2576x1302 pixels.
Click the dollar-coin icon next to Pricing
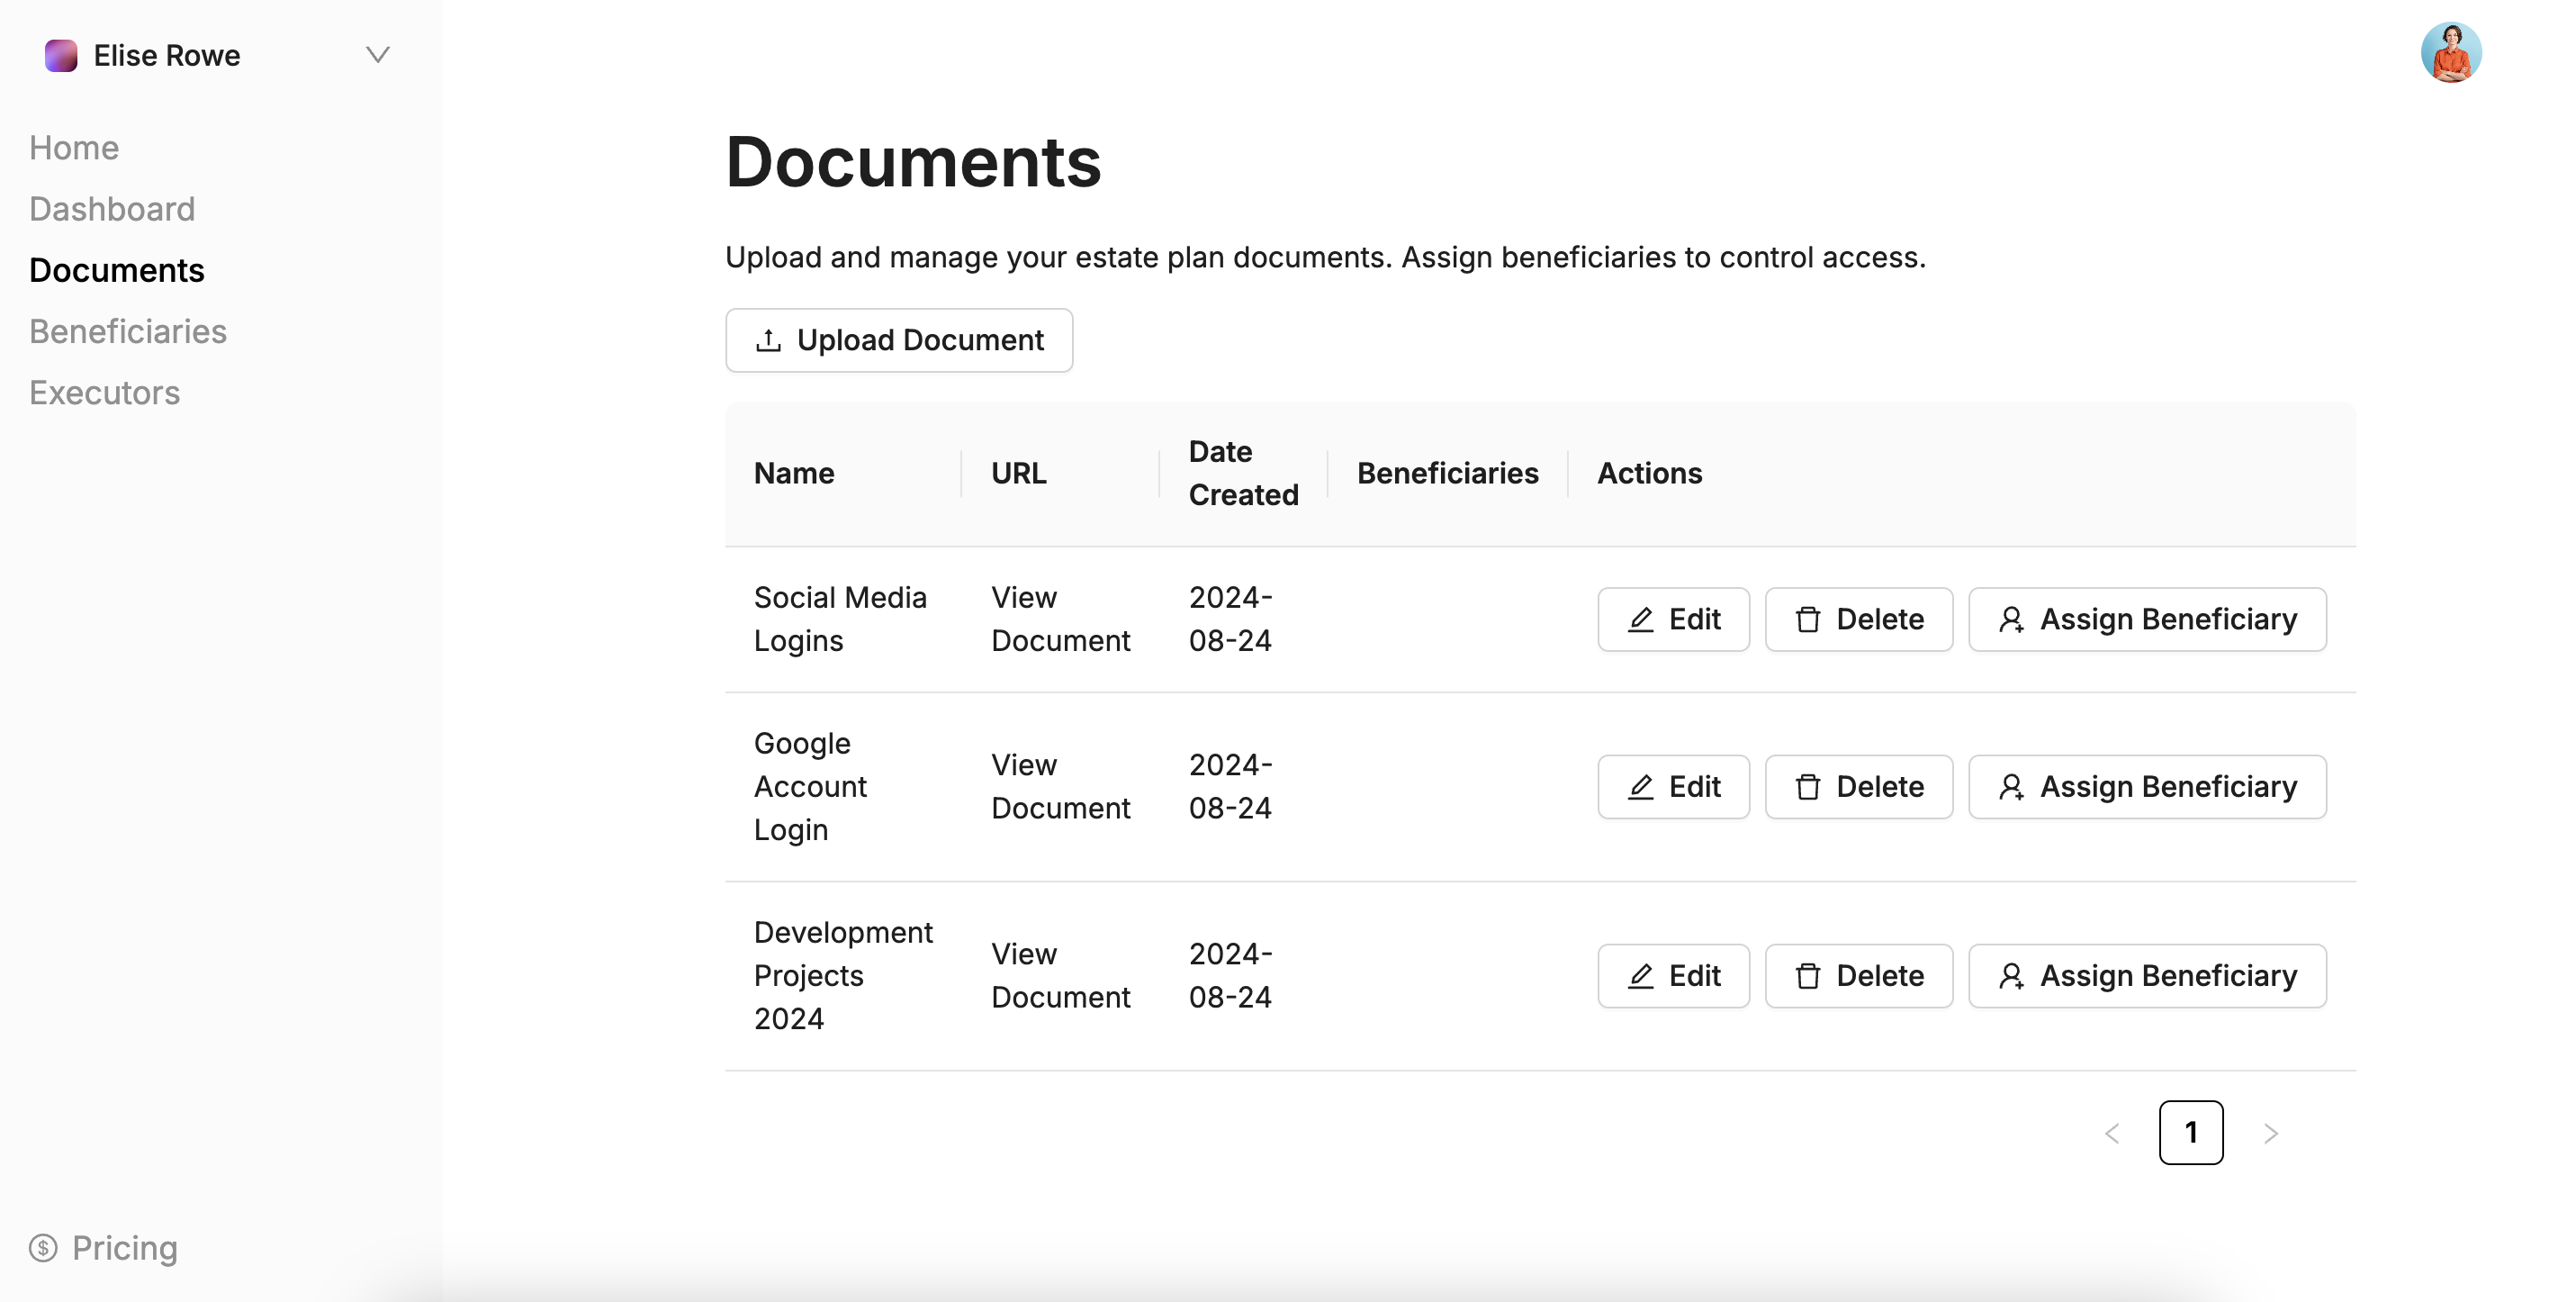(x=43, y=1248)
